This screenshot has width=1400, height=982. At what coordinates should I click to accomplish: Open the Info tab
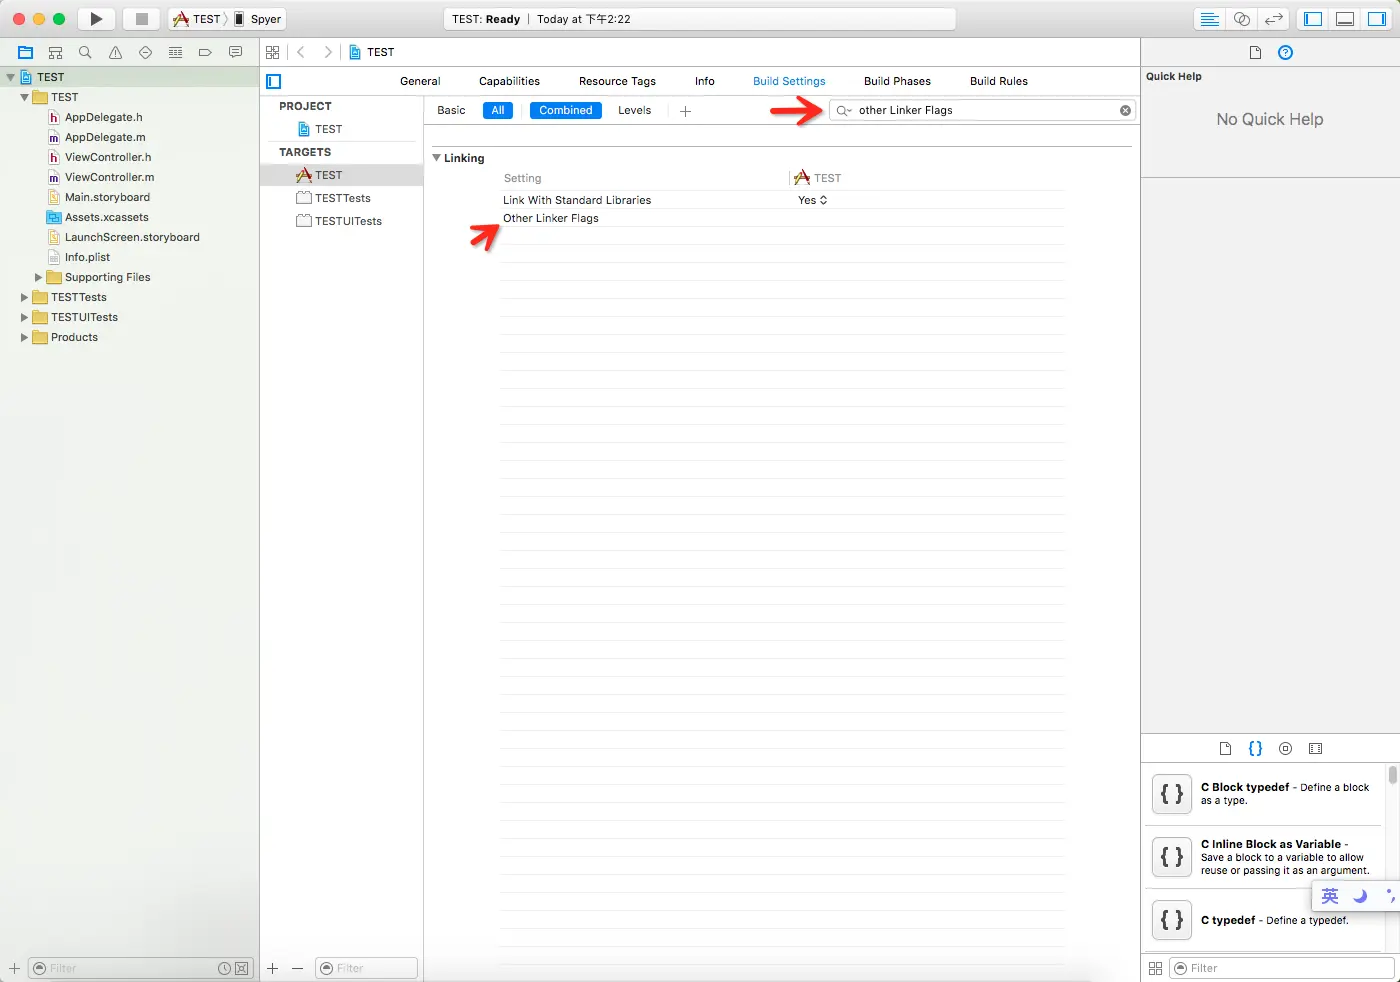705,81
